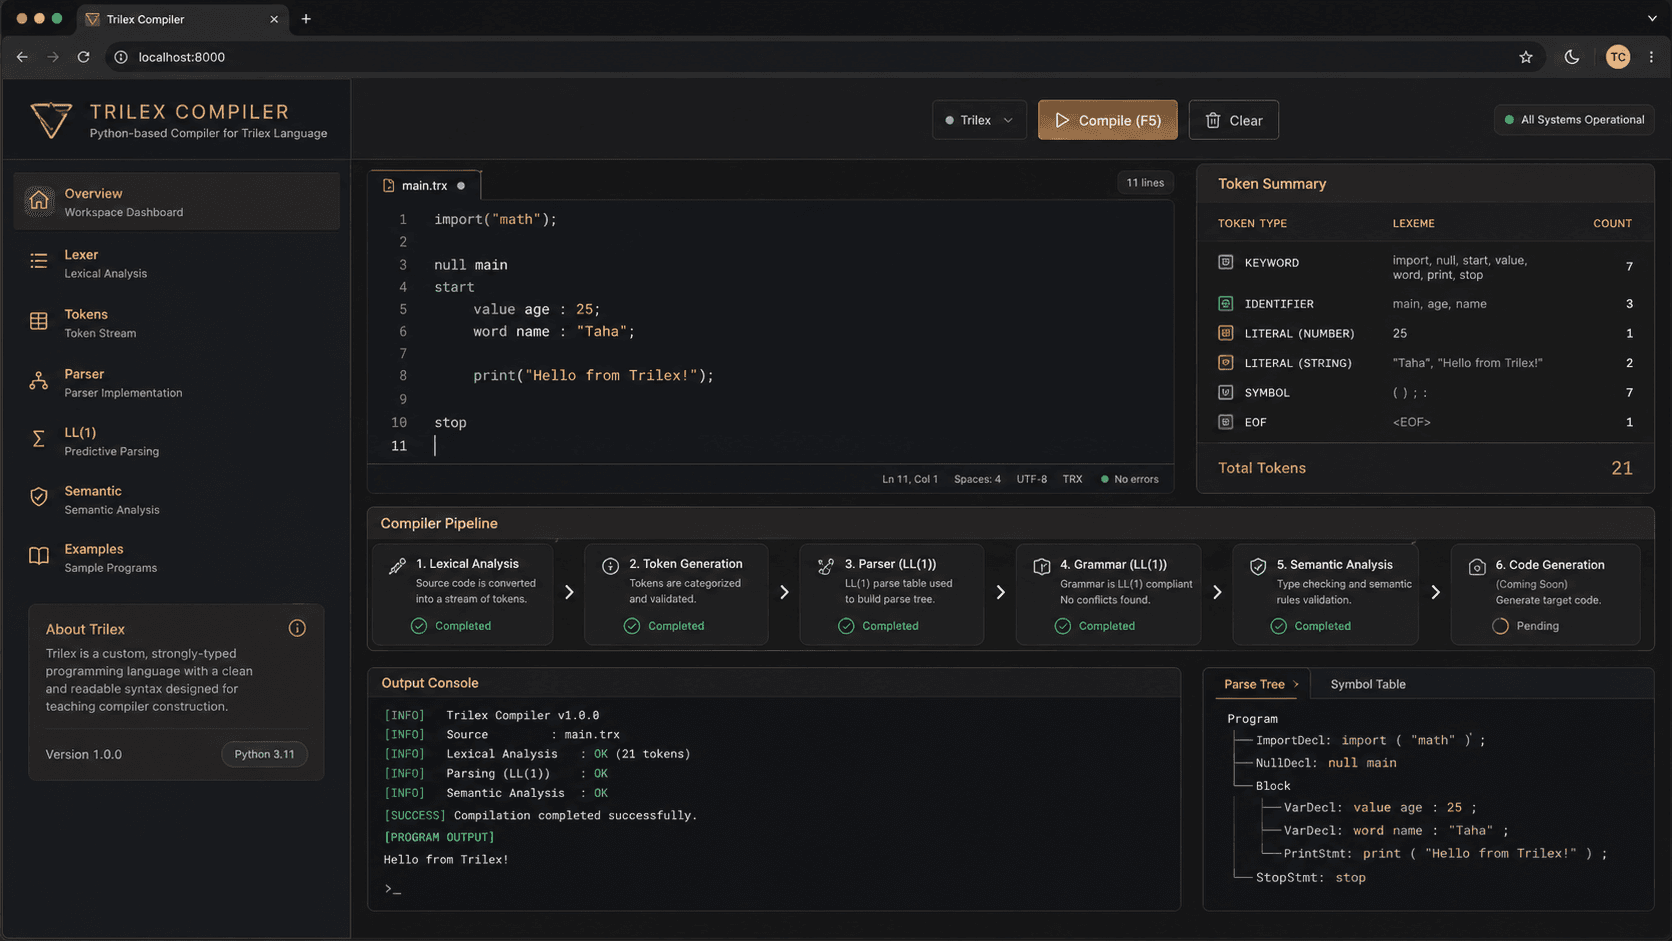Click the Completed check under Token Generation
Viewport: 1672px width, 941px height.
pyautogui.click(x=632, y=626)
